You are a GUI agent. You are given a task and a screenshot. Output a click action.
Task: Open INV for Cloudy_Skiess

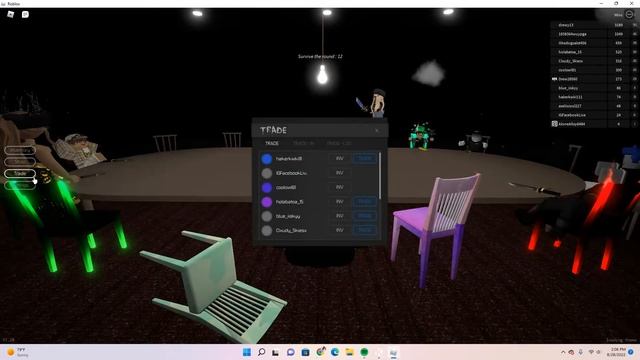(x=339, y=230)
